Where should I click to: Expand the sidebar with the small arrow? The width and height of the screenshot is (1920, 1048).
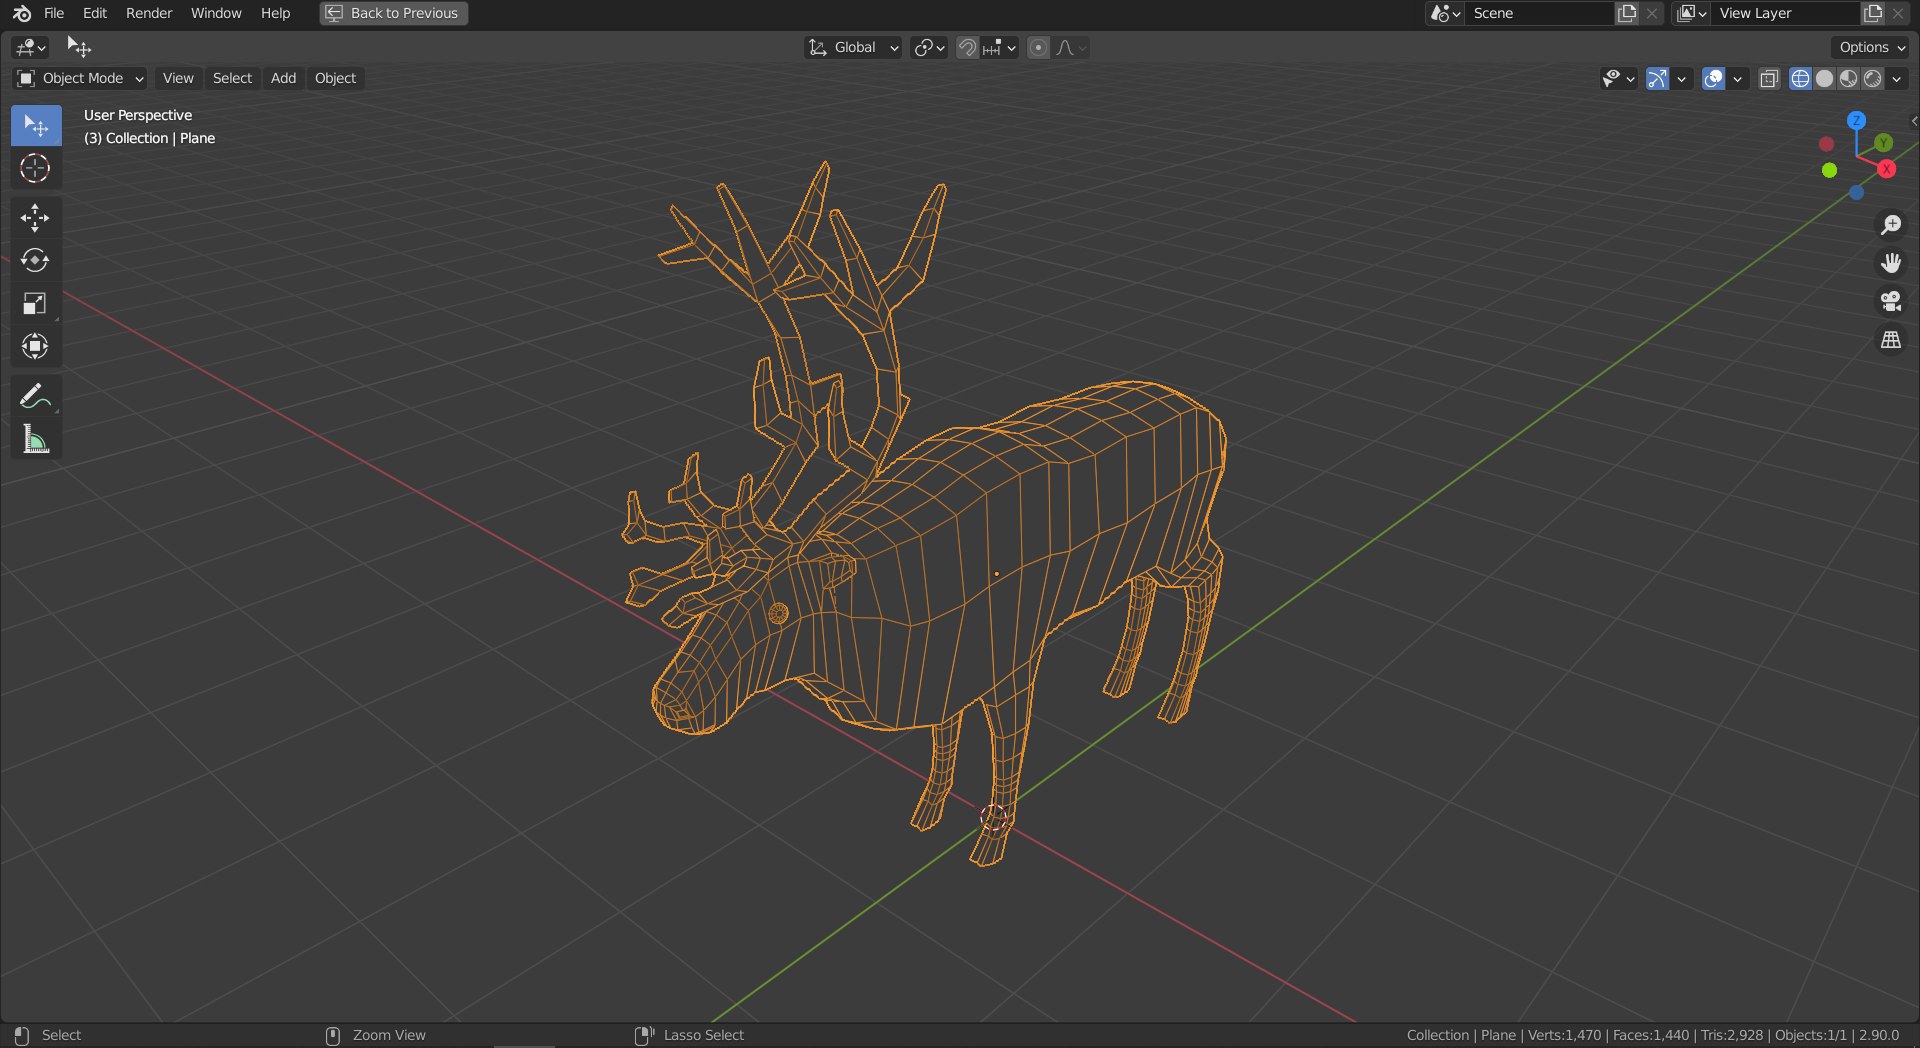pyautogui.click(x=1914, y=121)
